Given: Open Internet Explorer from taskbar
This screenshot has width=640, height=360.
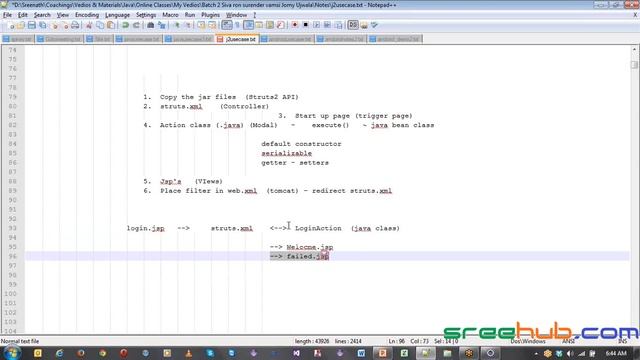Looking at the screenshot, I should click(x=59, y=353).
